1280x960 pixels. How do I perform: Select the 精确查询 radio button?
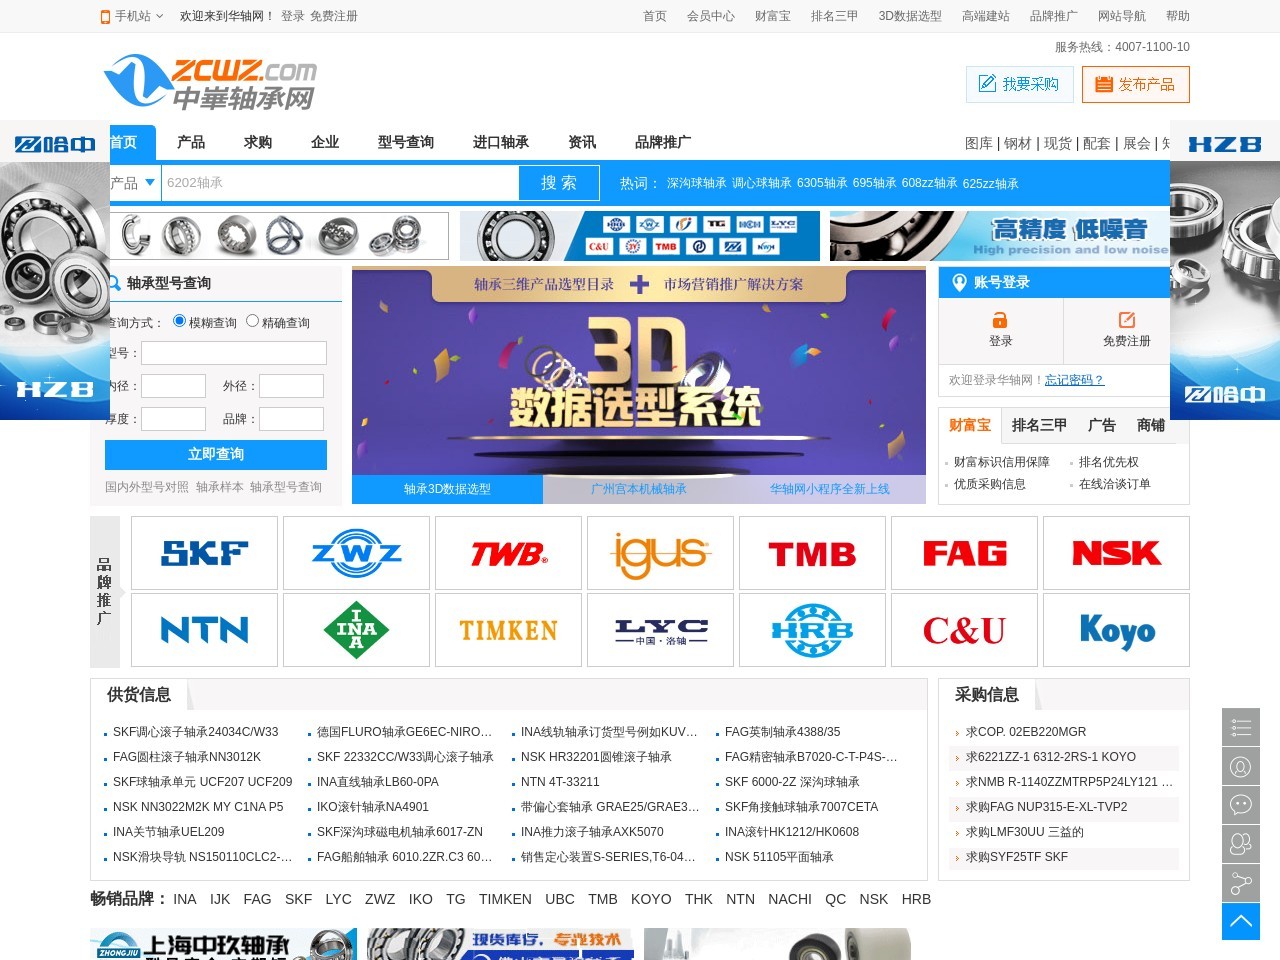tap(252, 321)
